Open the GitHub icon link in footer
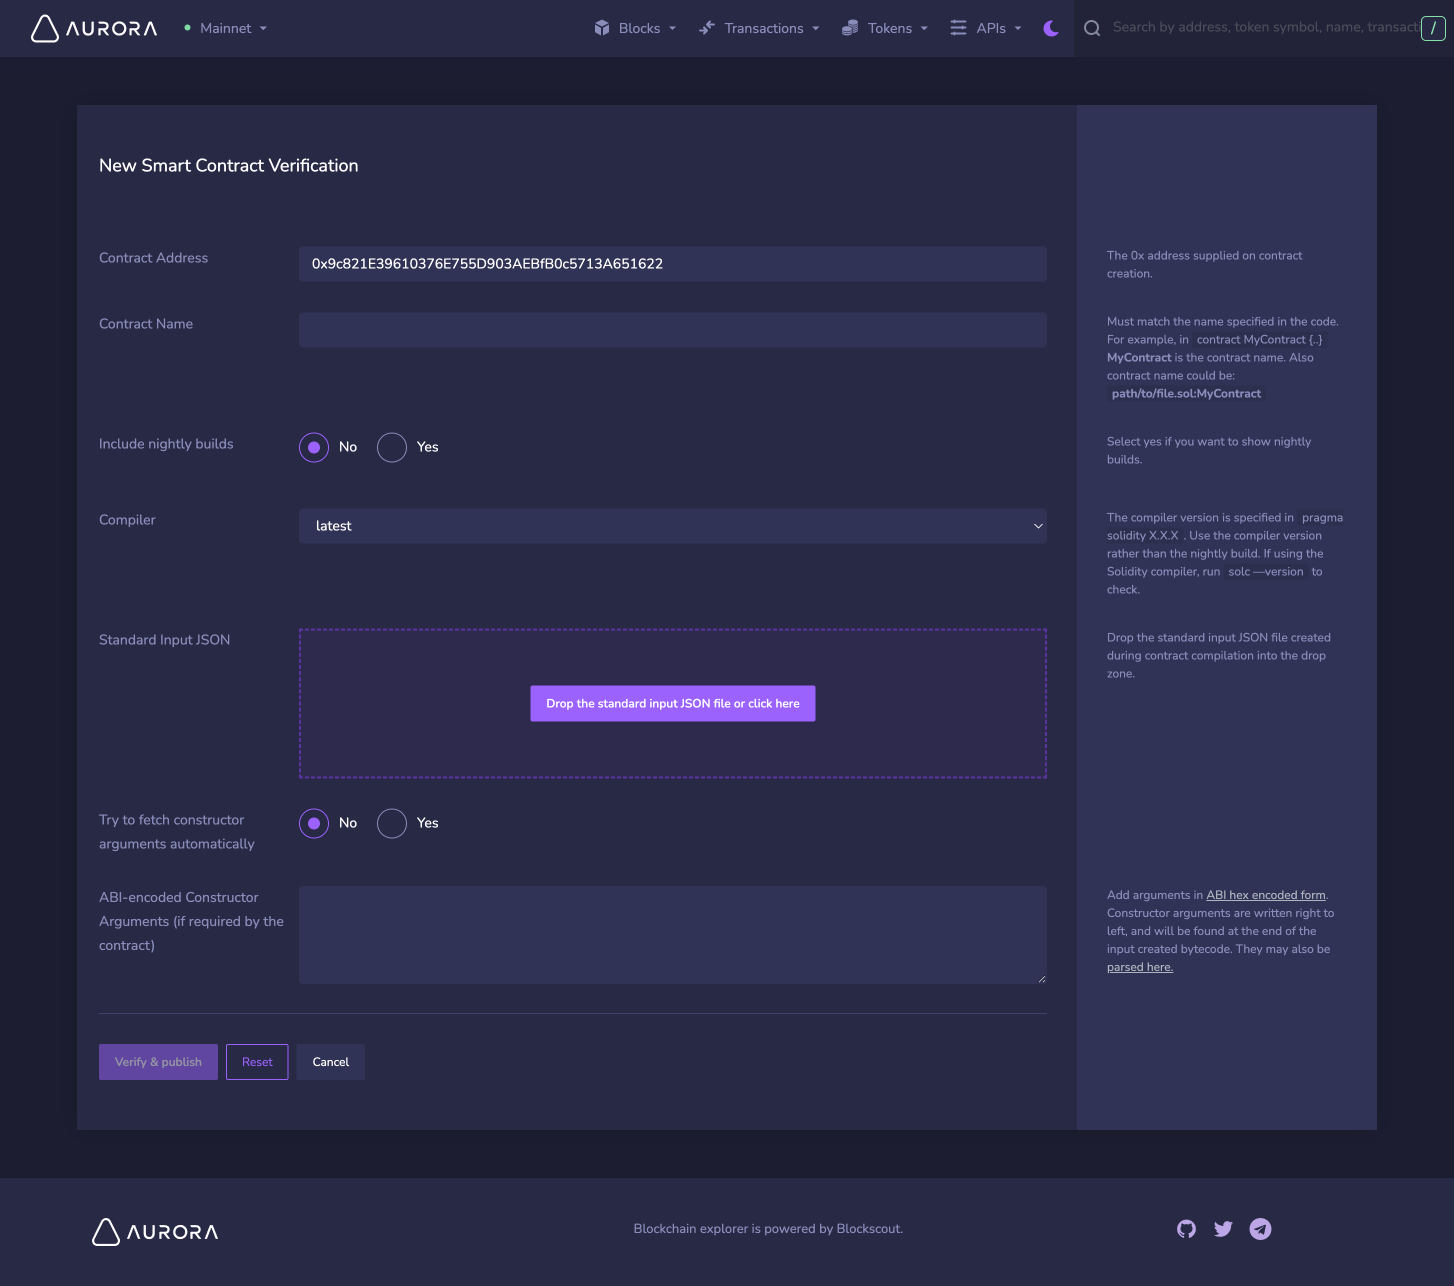 coord(1186,1229)
